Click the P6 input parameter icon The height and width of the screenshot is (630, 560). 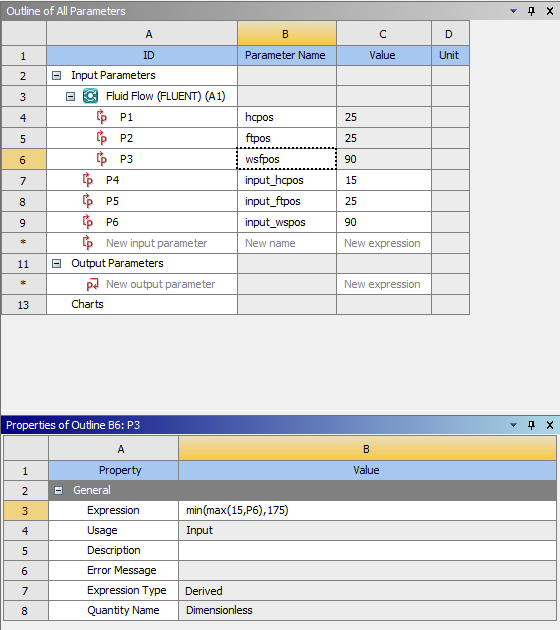click(x=88, y=221)
